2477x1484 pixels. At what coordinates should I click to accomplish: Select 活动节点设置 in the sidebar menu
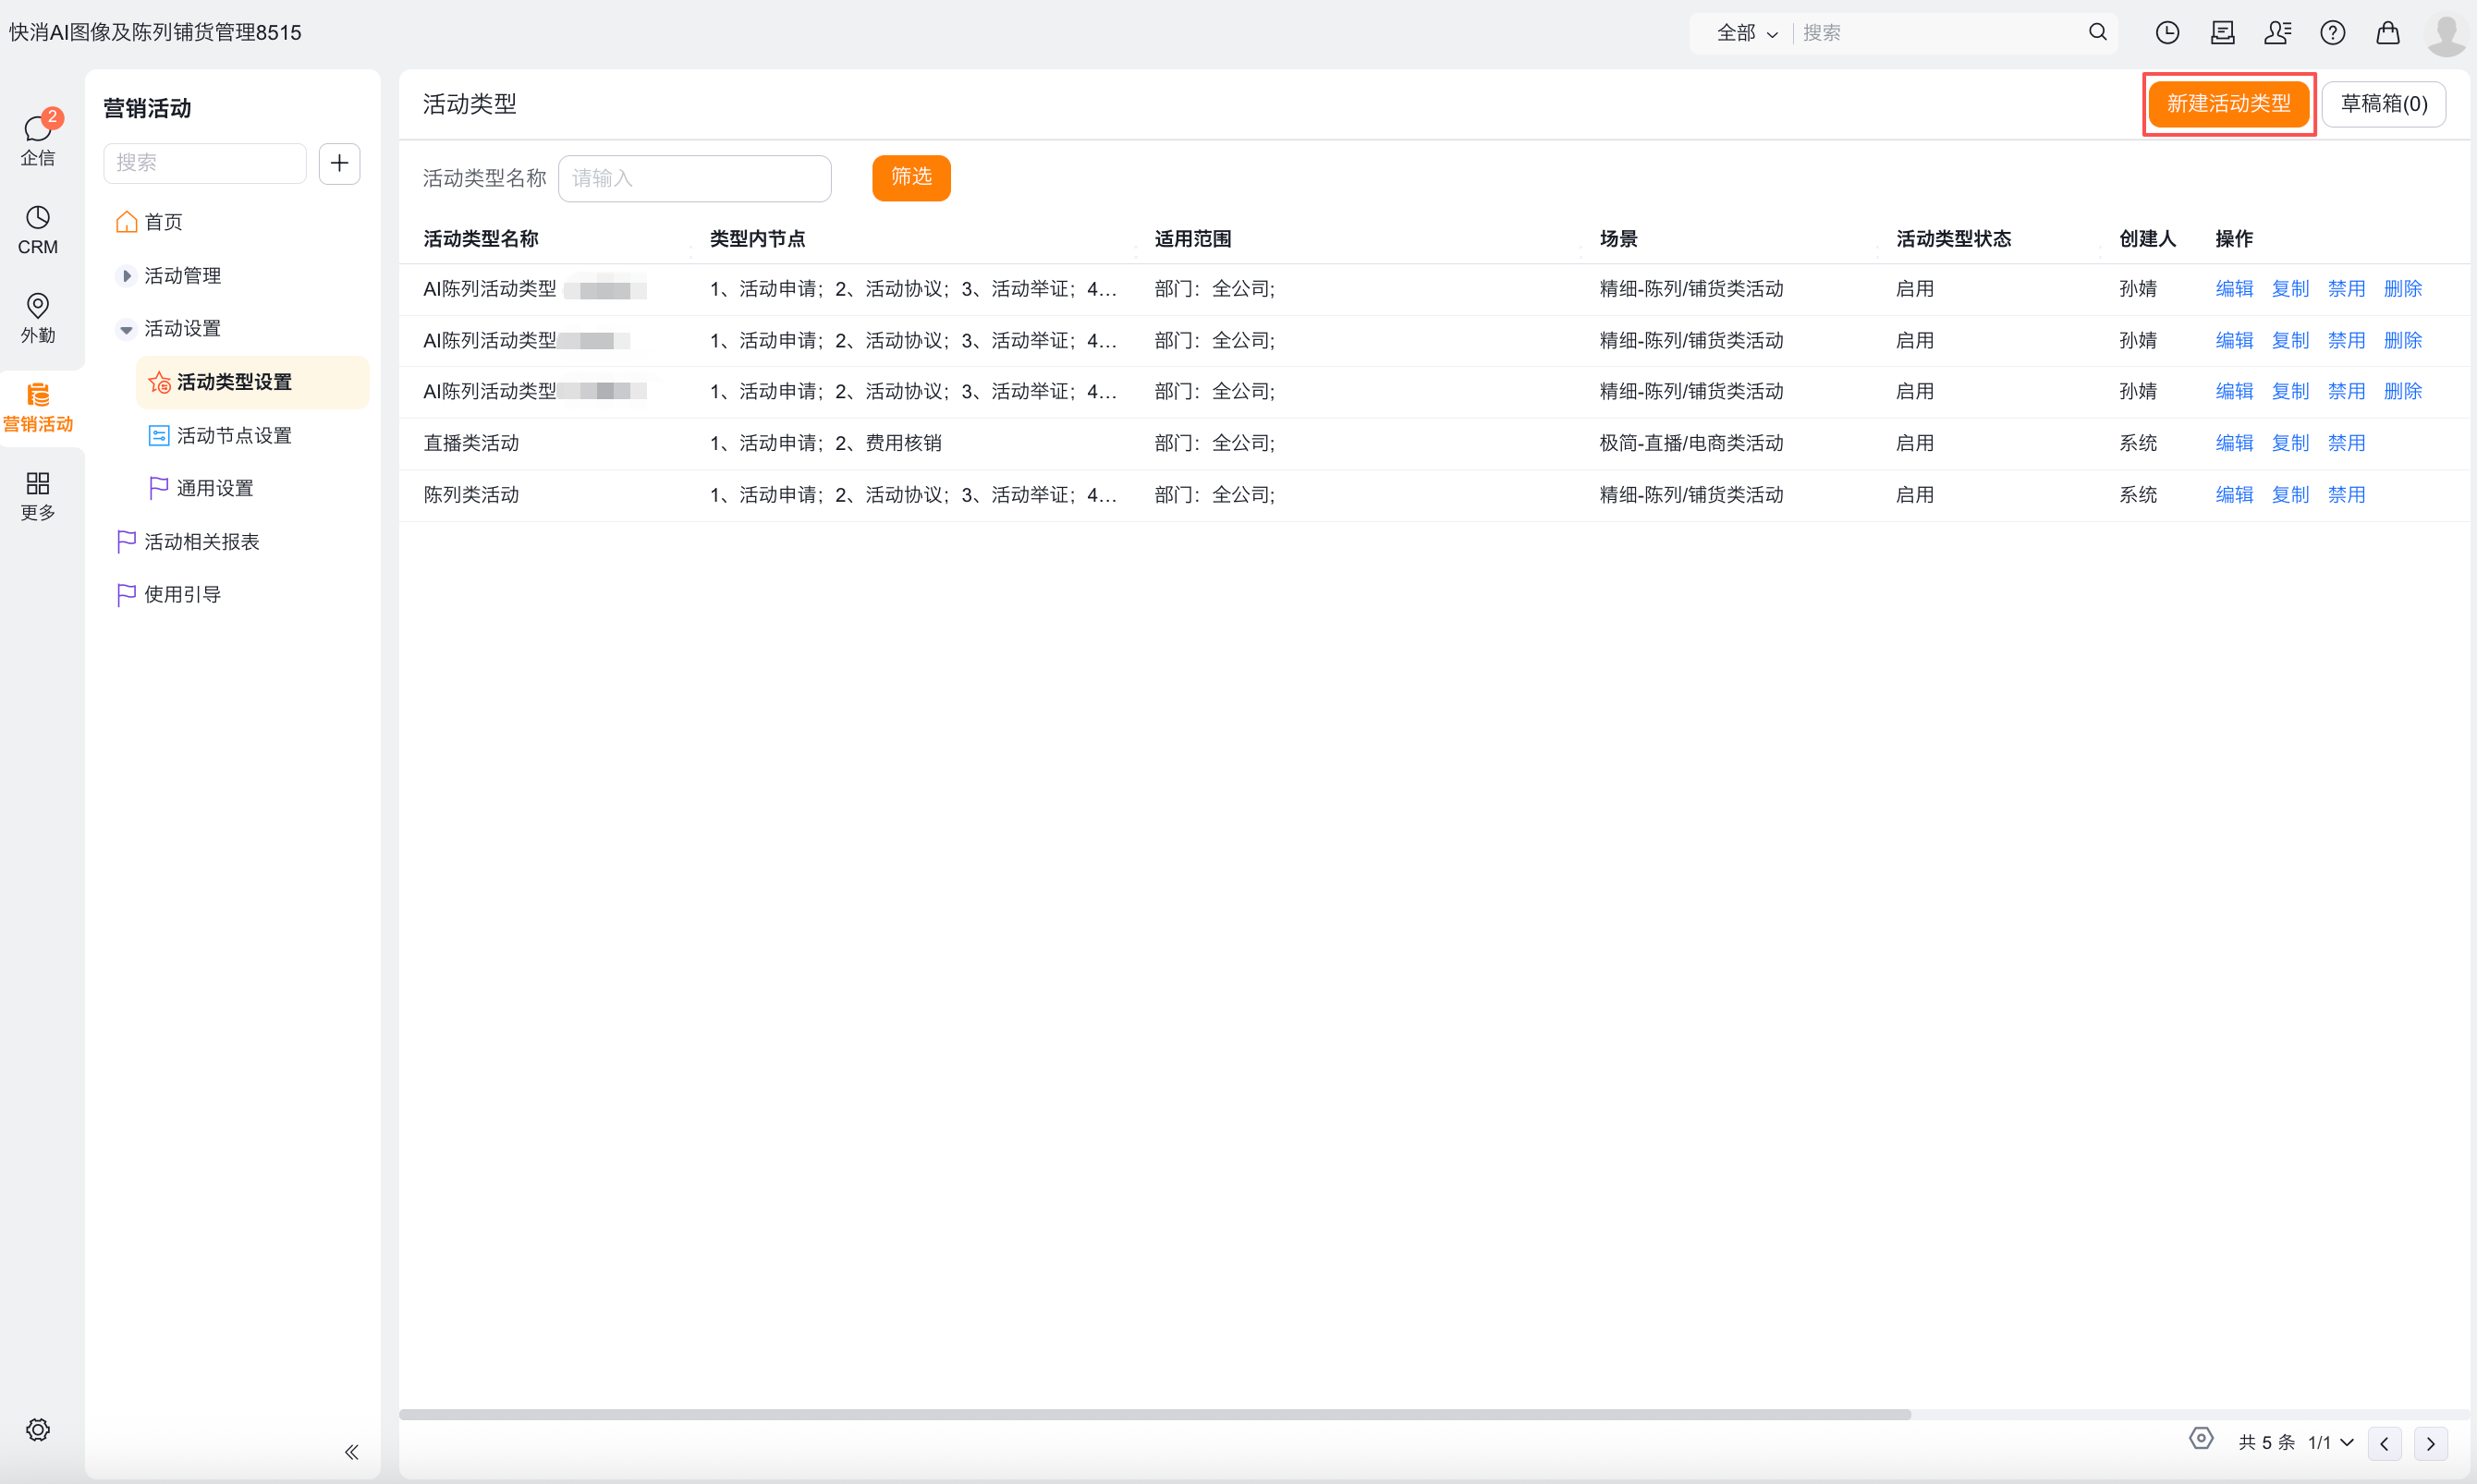tap(234, 436)
